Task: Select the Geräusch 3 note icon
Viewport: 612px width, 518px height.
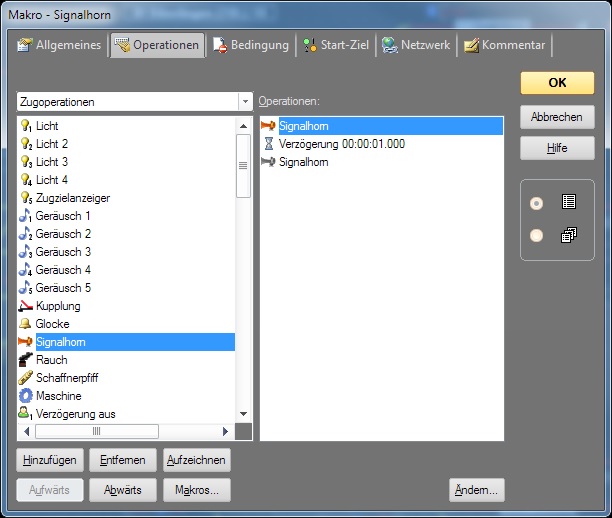Action: click(26, 252)
